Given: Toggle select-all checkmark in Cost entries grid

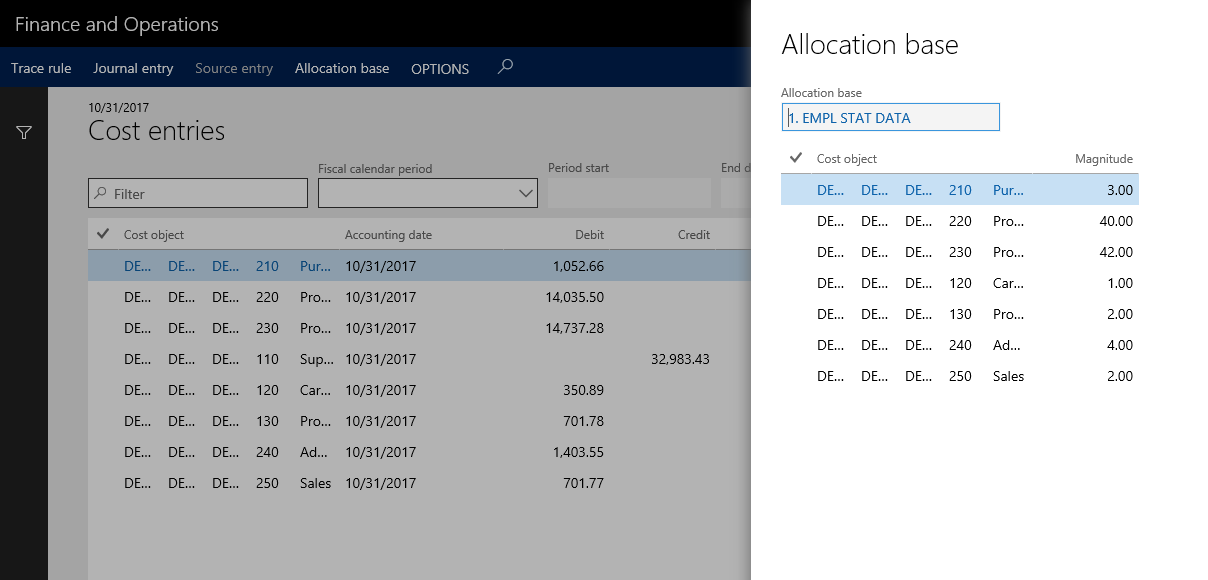Looking at the screenshot, I should click(x=102, y=234).
